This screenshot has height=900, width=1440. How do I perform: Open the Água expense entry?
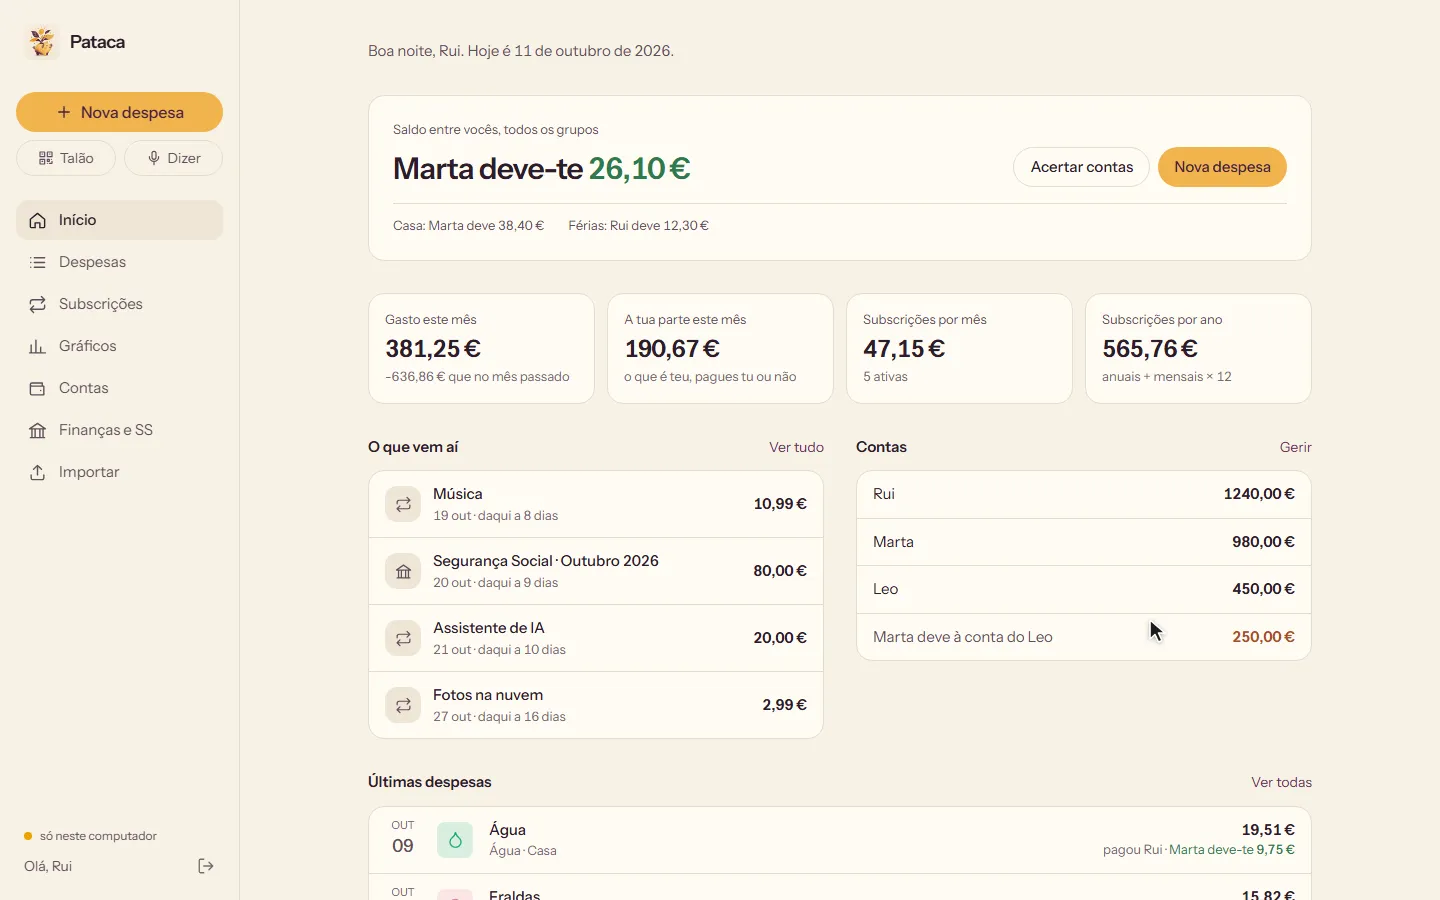pos(840,840)
